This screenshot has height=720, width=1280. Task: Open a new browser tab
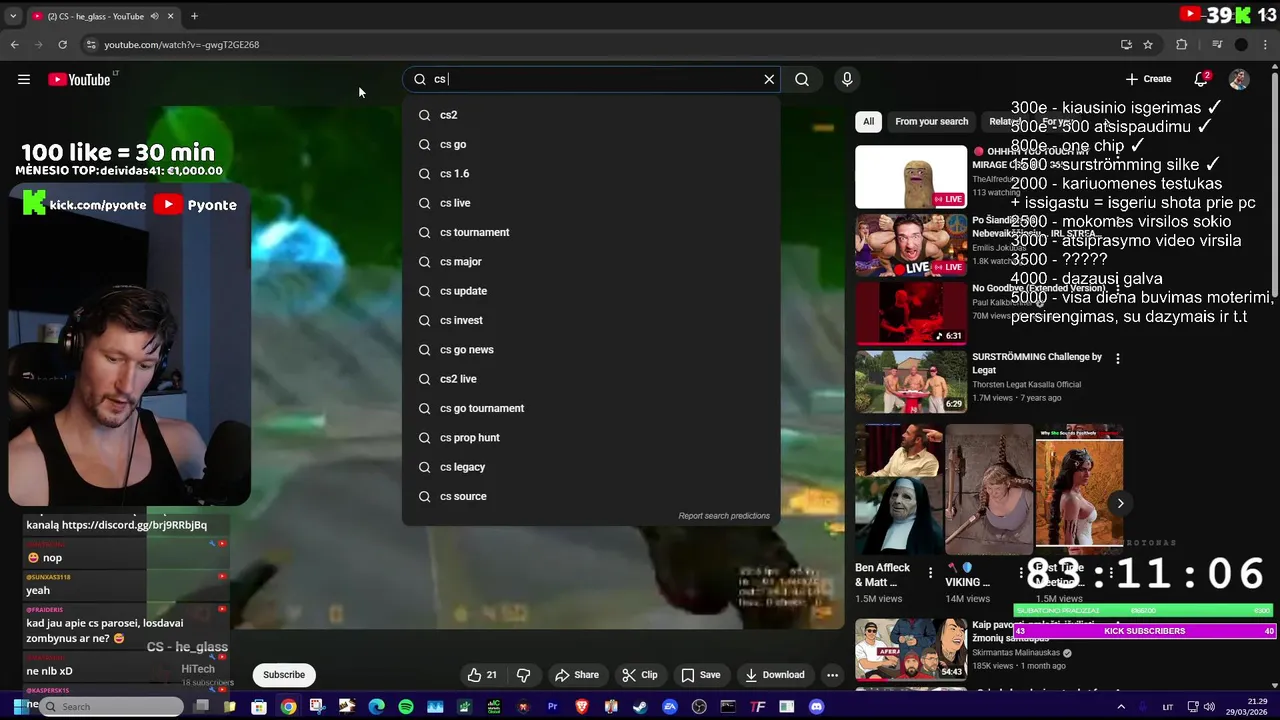(194, 16)
